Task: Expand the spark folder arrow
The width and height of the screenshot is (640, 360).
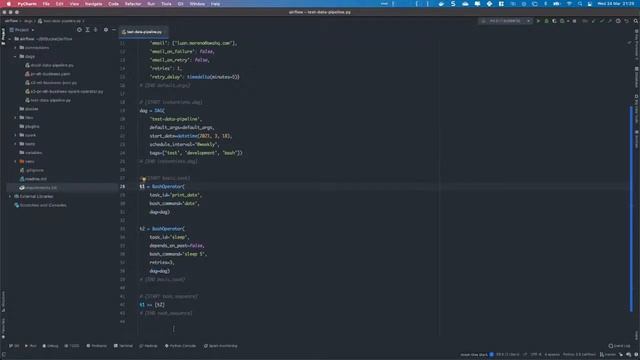Action: tap(16, 135)
